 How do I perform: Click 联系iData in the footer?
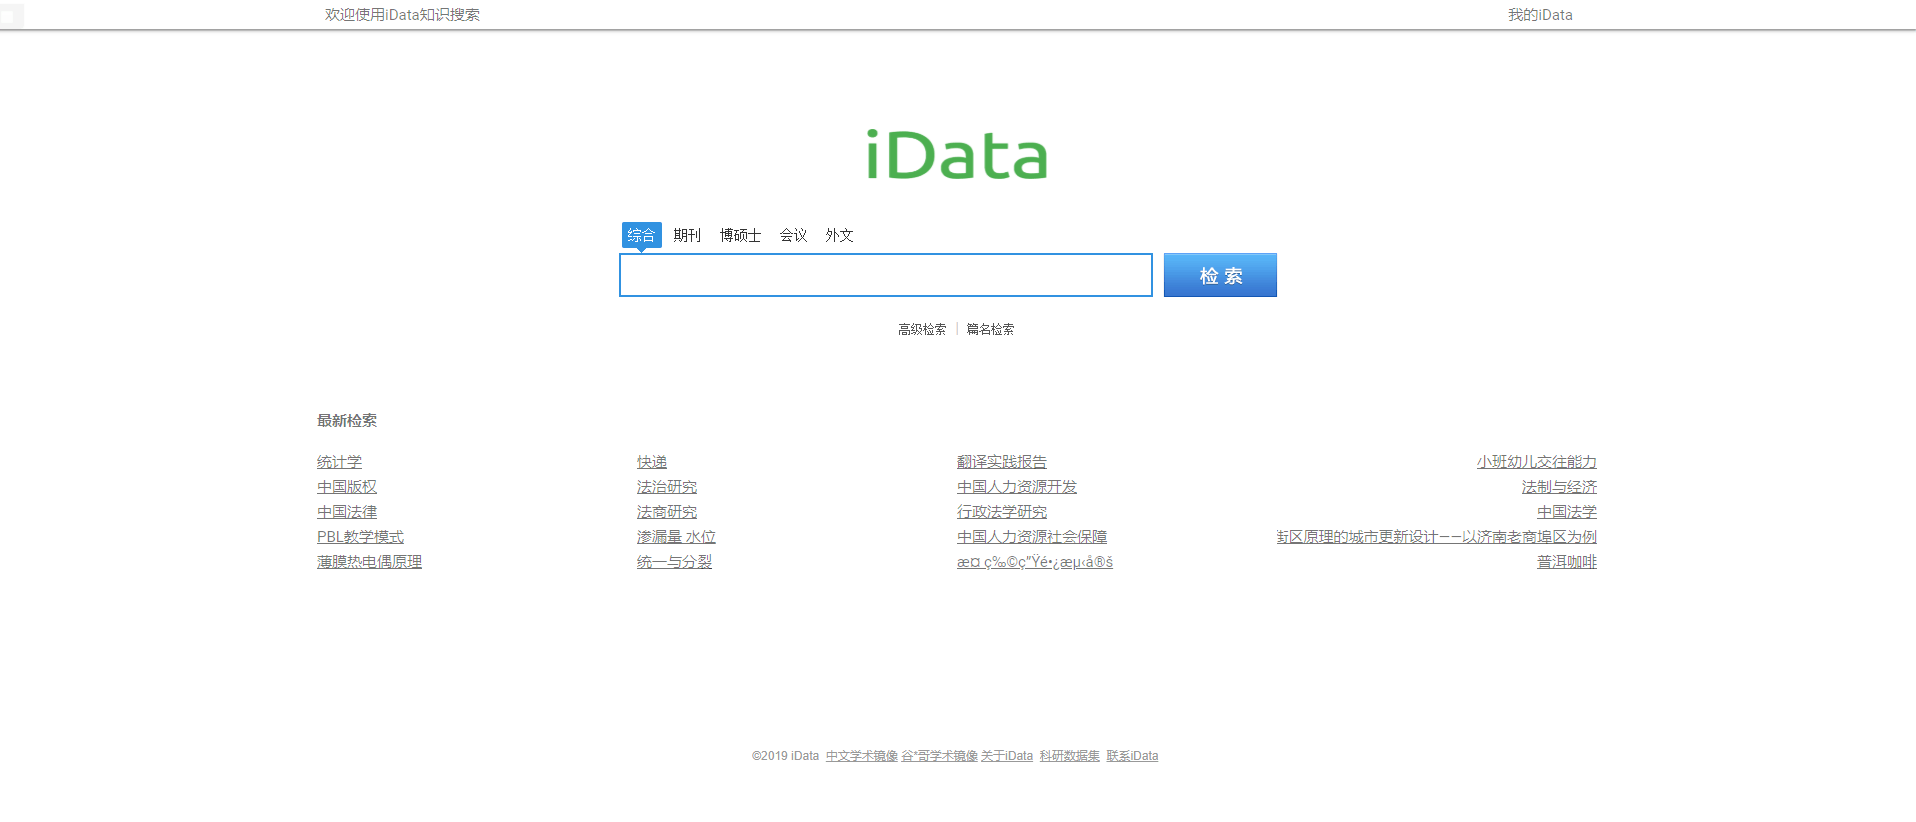pyautogui.click(x=1132, y=756)
